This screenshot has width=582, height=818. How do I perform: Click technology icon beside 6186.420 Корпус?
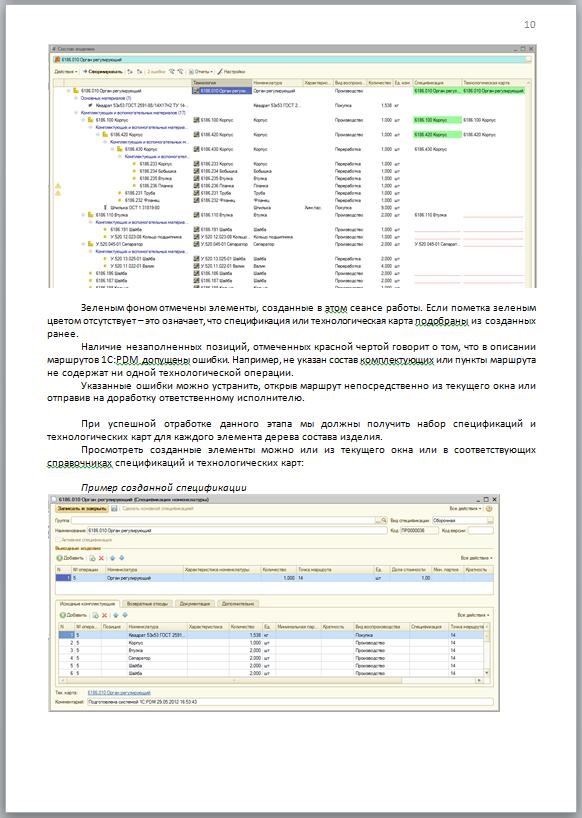pyautogui.click(x=196, y=135)
